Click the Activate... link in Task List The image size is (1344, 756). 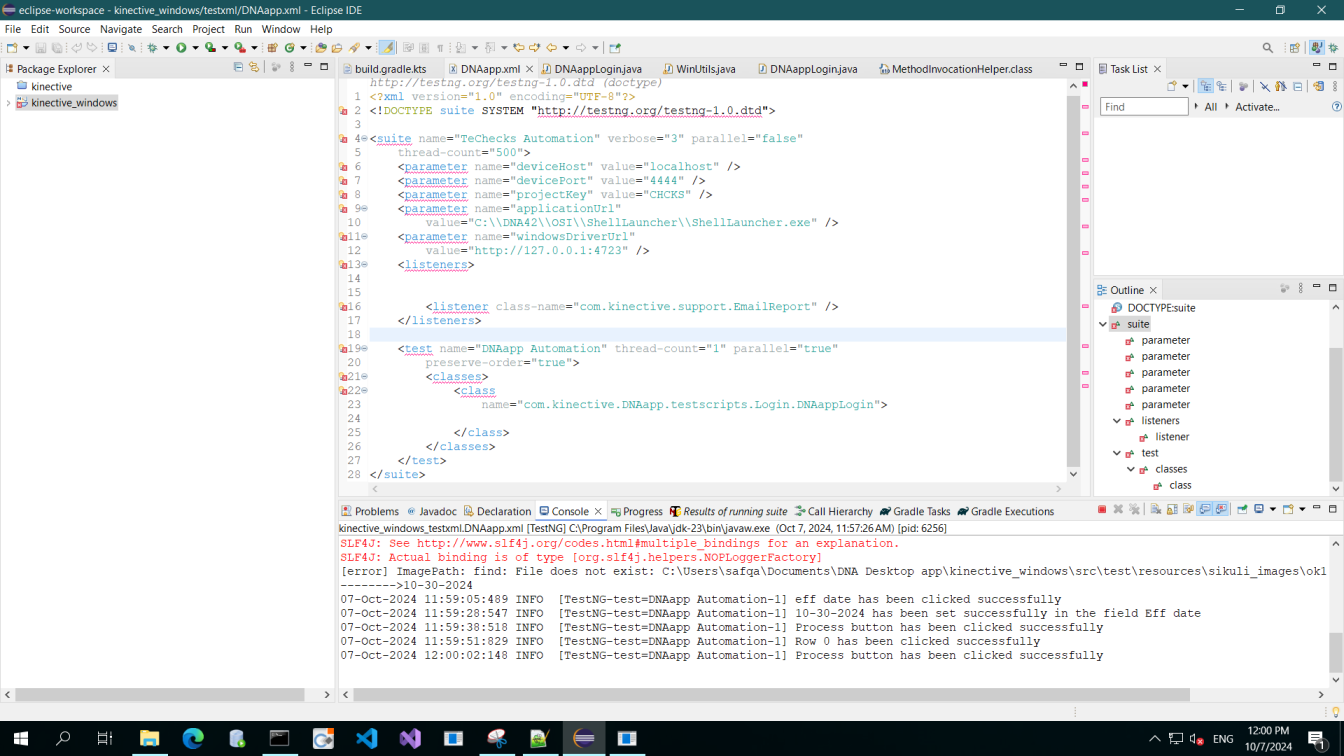pos(1256,107)
